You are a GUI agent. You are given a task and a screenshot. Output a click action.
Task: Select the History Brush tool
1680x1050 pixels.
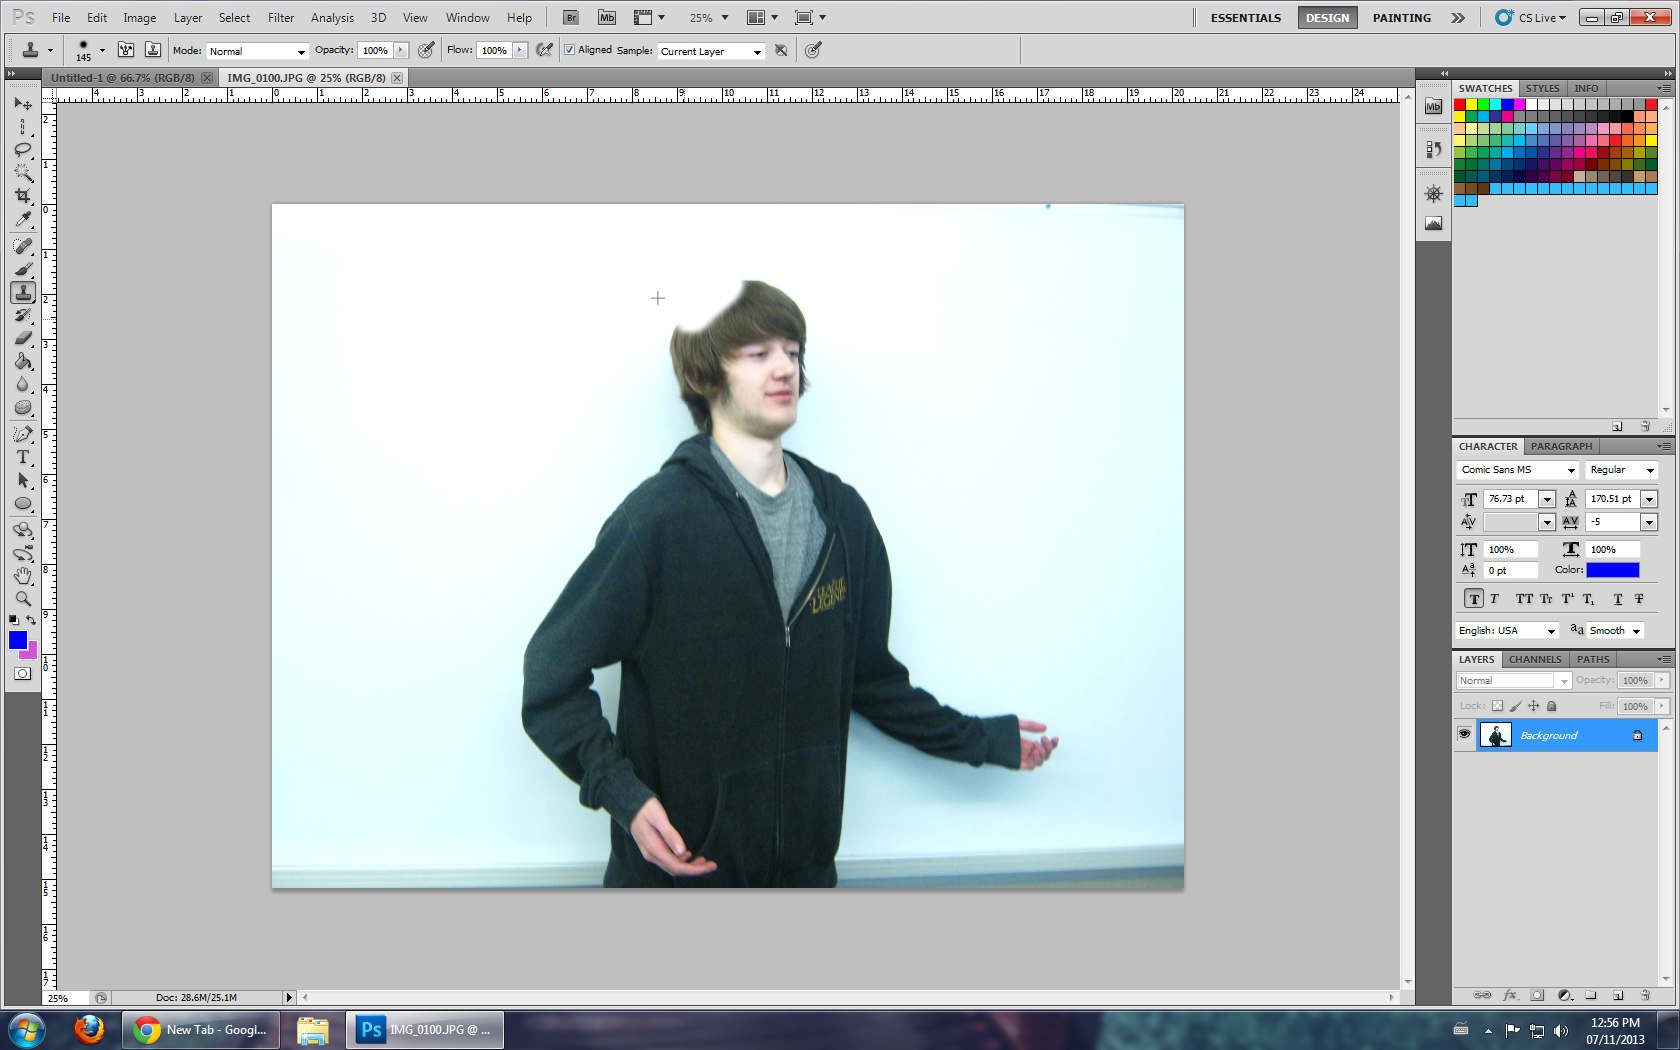pyautogui.click(x=23, y=315)
